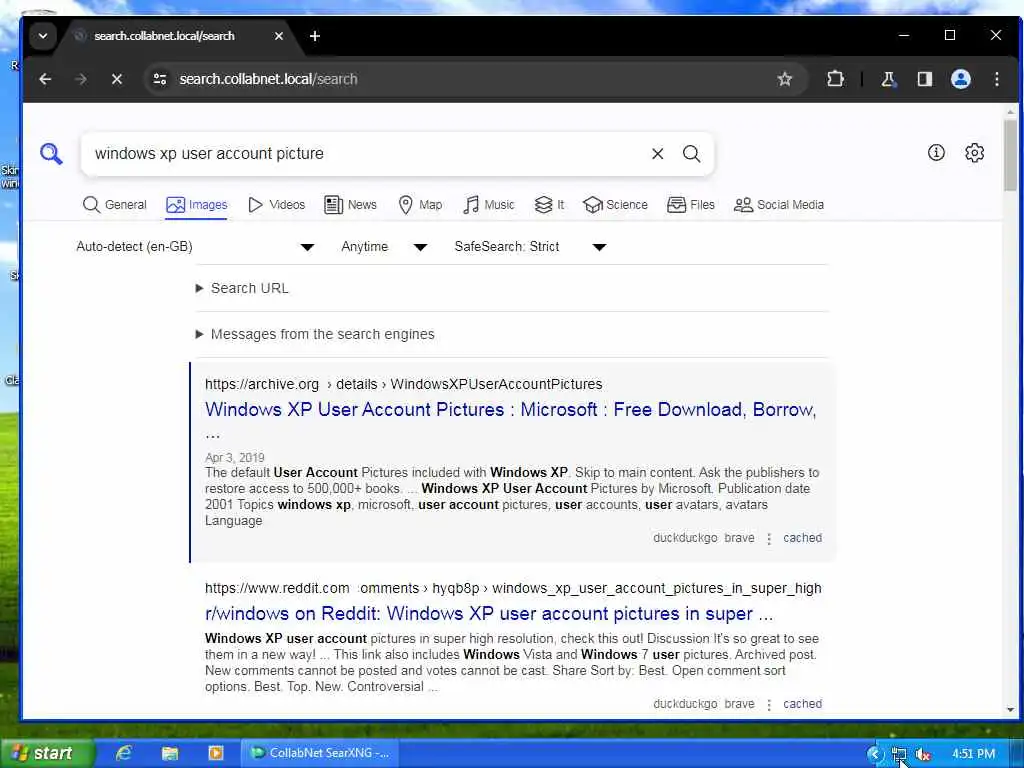
Task: Click the page vertical scrollbar thumb
Action: point(1010,155)
